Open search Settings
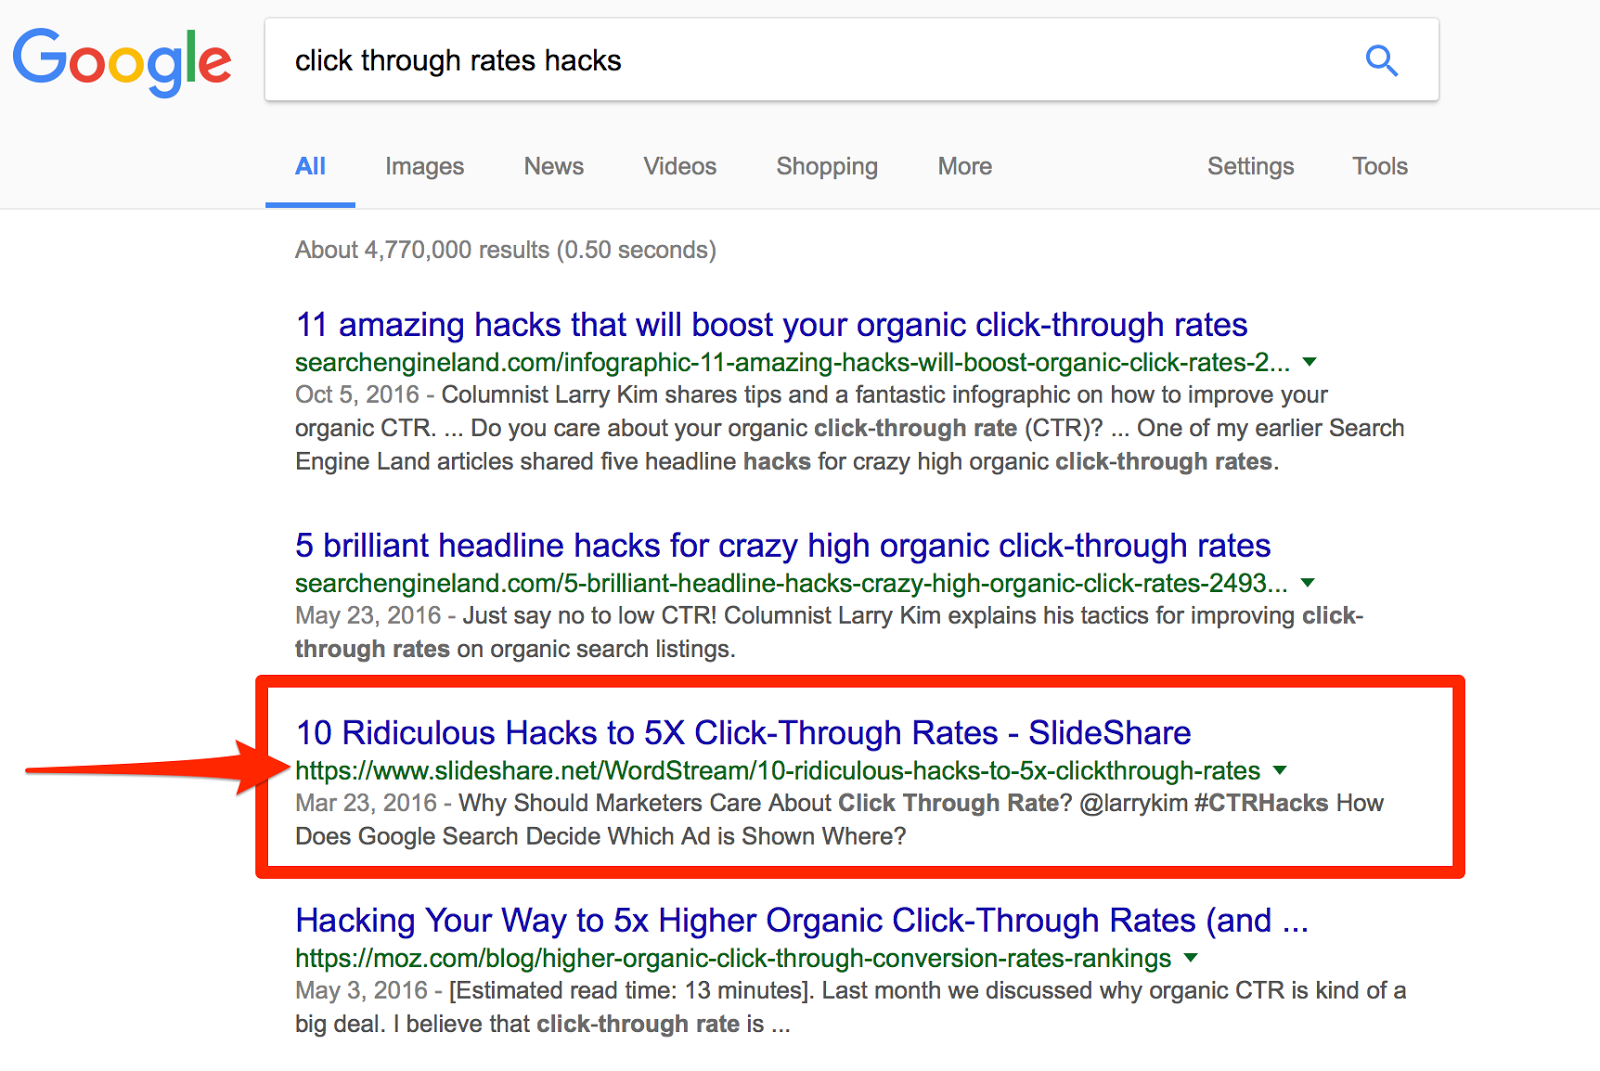 (1250, 166)
